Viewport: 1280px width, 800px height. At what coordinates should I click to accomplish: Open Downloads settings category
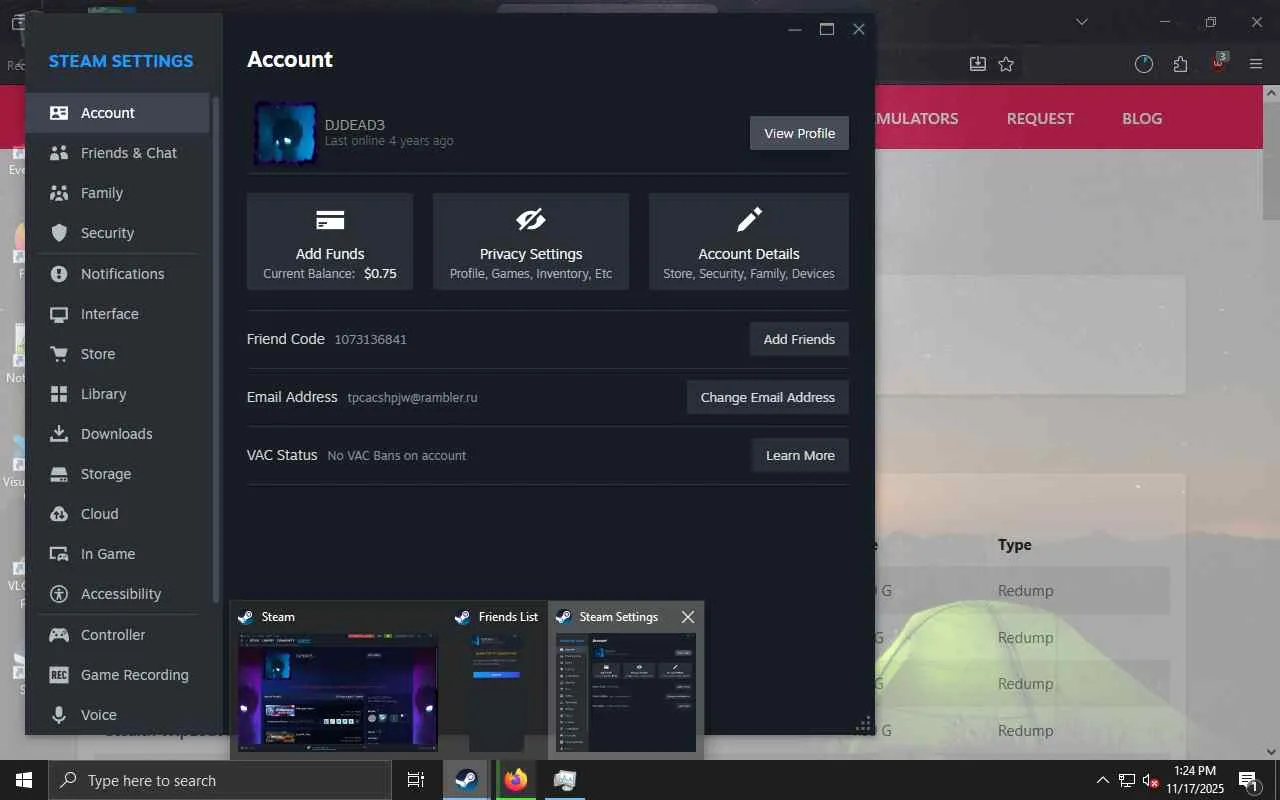(x=118, y=434)
